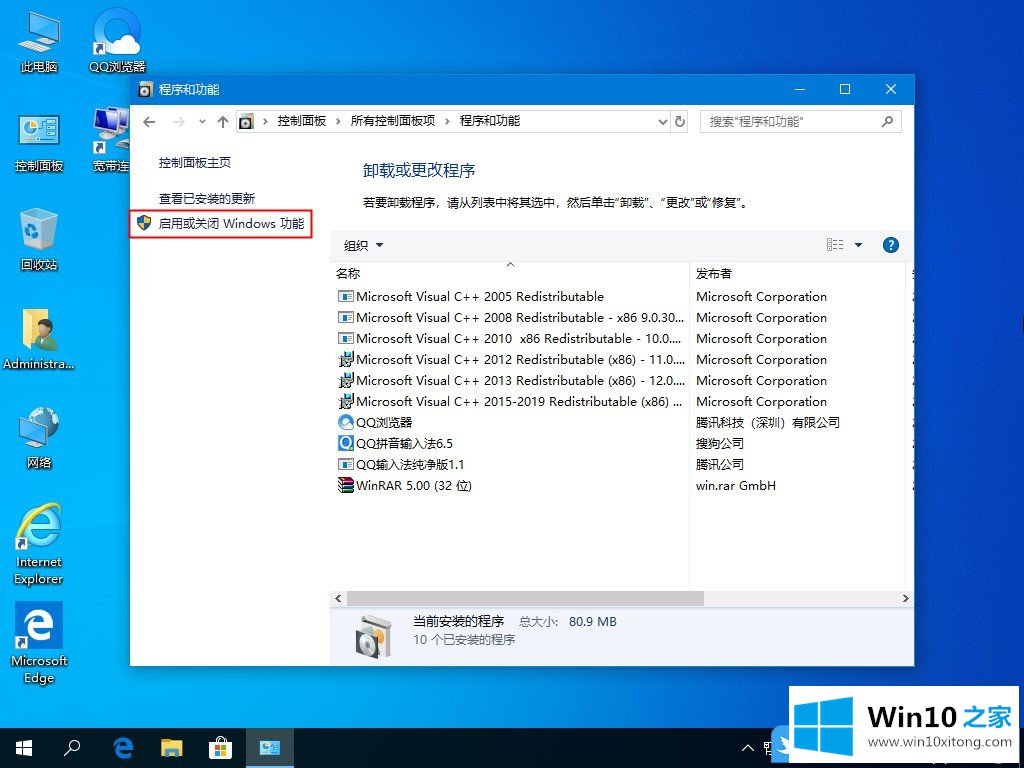Viewport: 1024px width, 768px height.
Task: Maximize the 程序和功能 window
Action: point(844,89)
